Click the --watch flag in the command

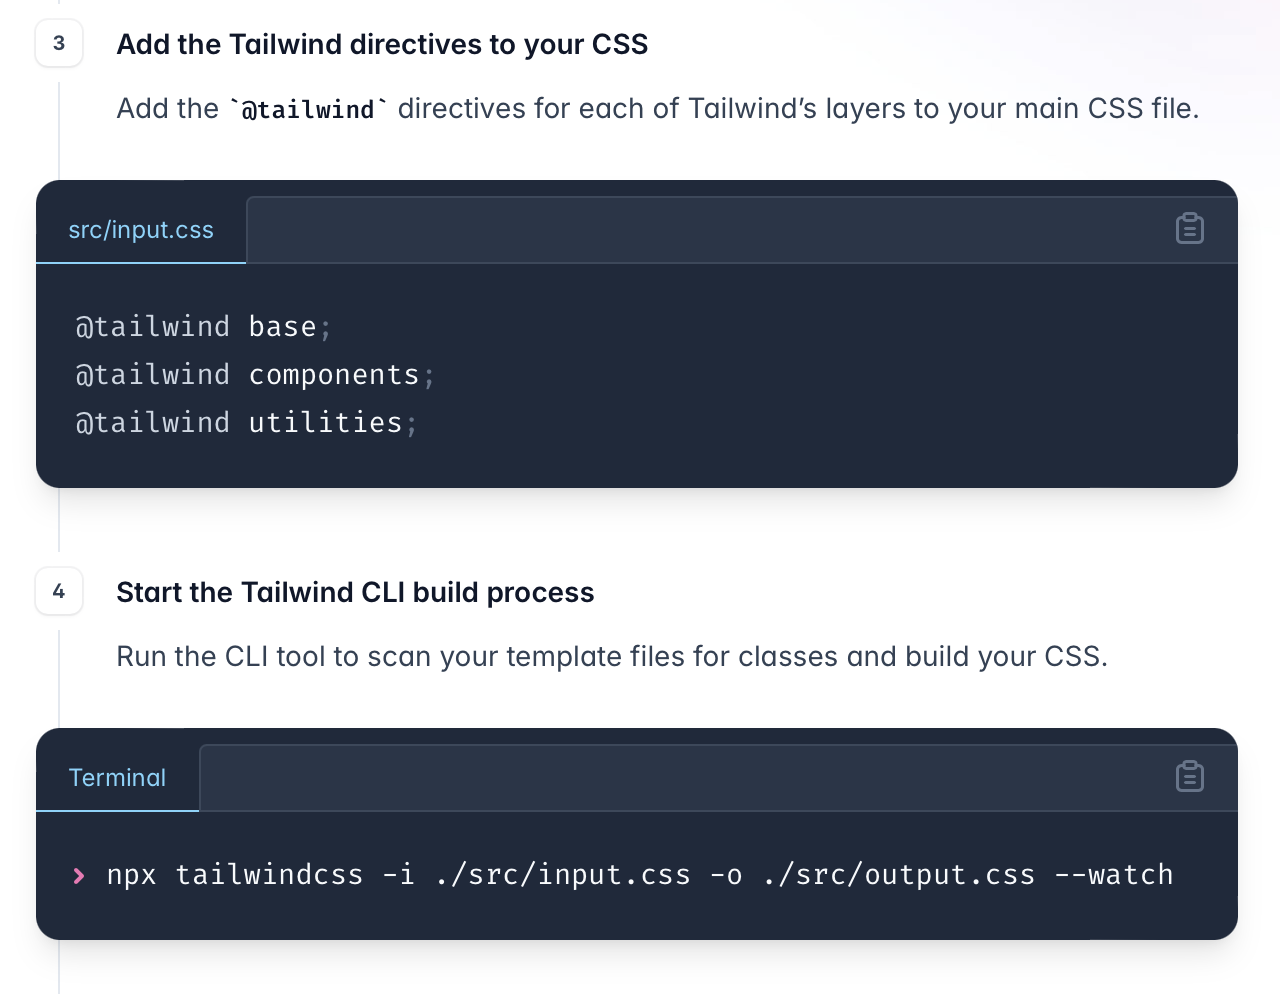pos(1113,875)
